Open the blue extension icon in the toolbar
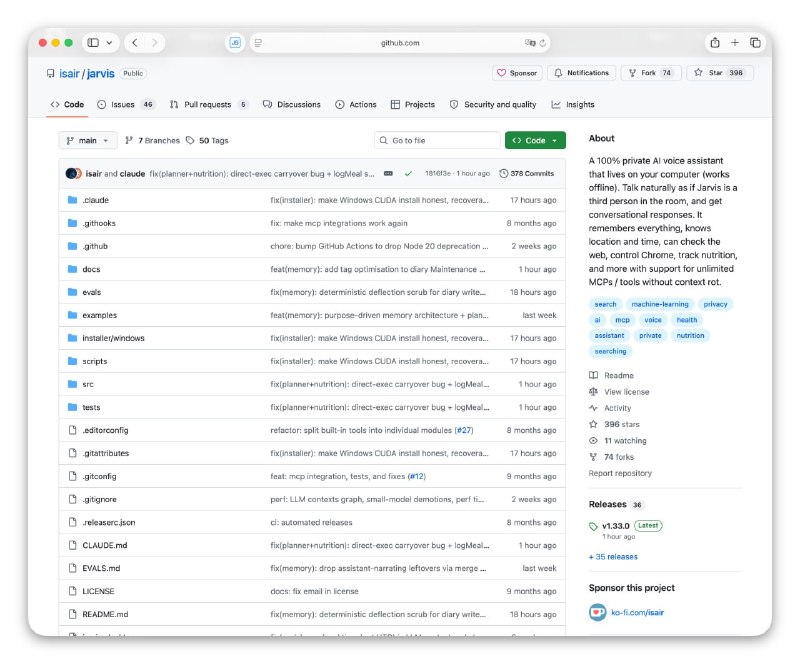The image size is (800, 664). coord(235,43)
